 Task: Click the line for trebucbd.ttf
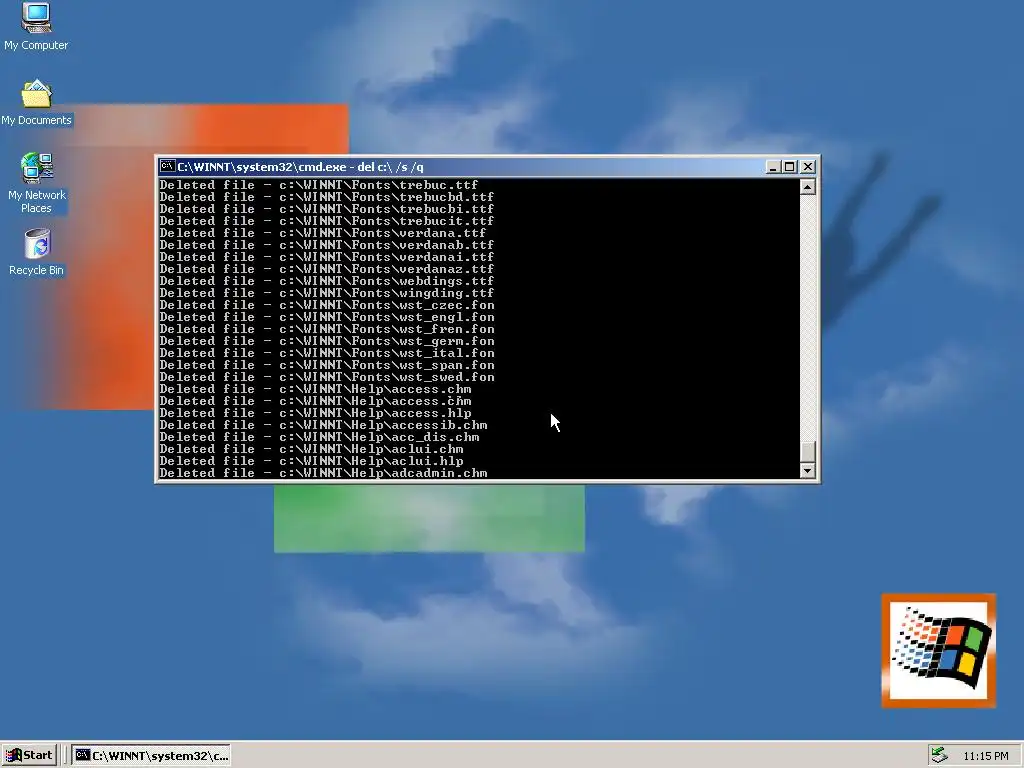pos(327,197)
